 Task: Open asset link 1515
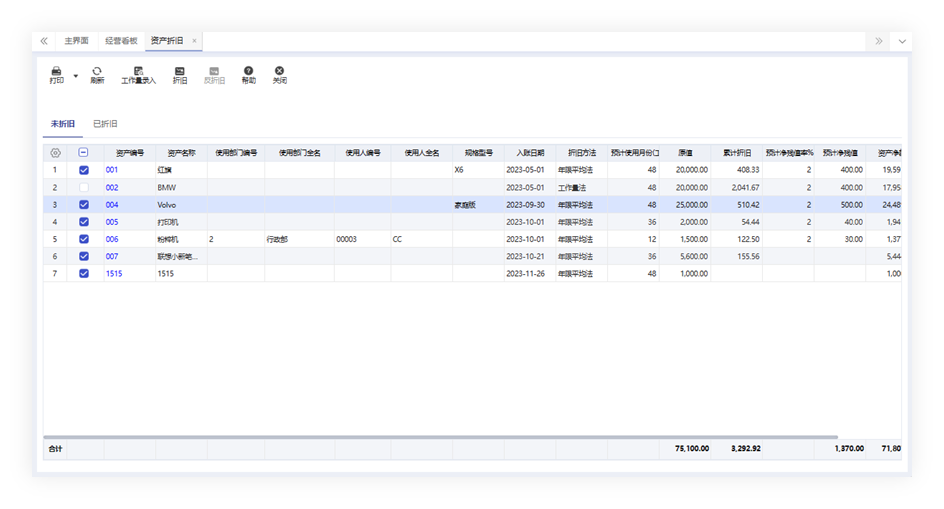114,273
